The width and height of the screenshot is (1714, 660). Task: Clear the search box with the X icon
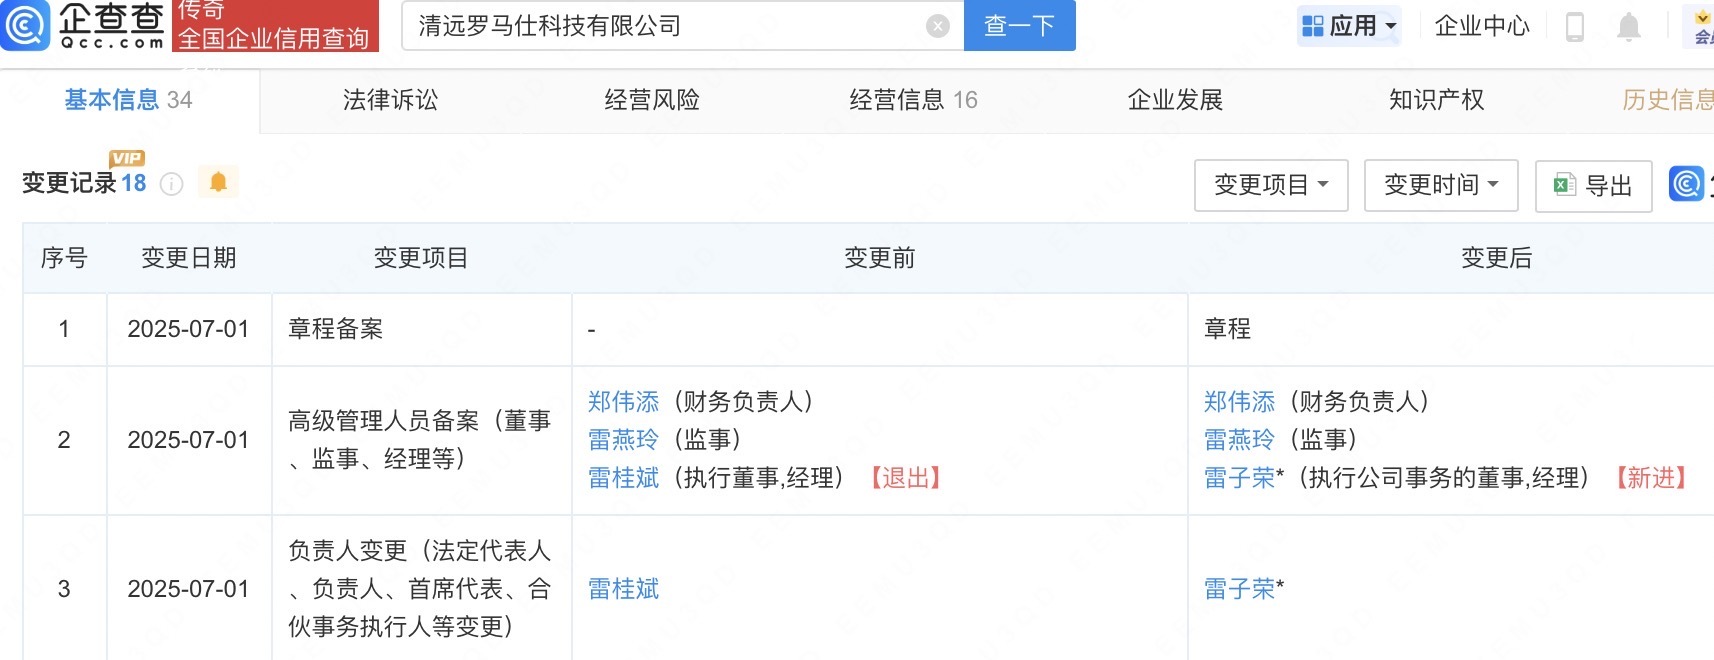[x=937, y=26]
